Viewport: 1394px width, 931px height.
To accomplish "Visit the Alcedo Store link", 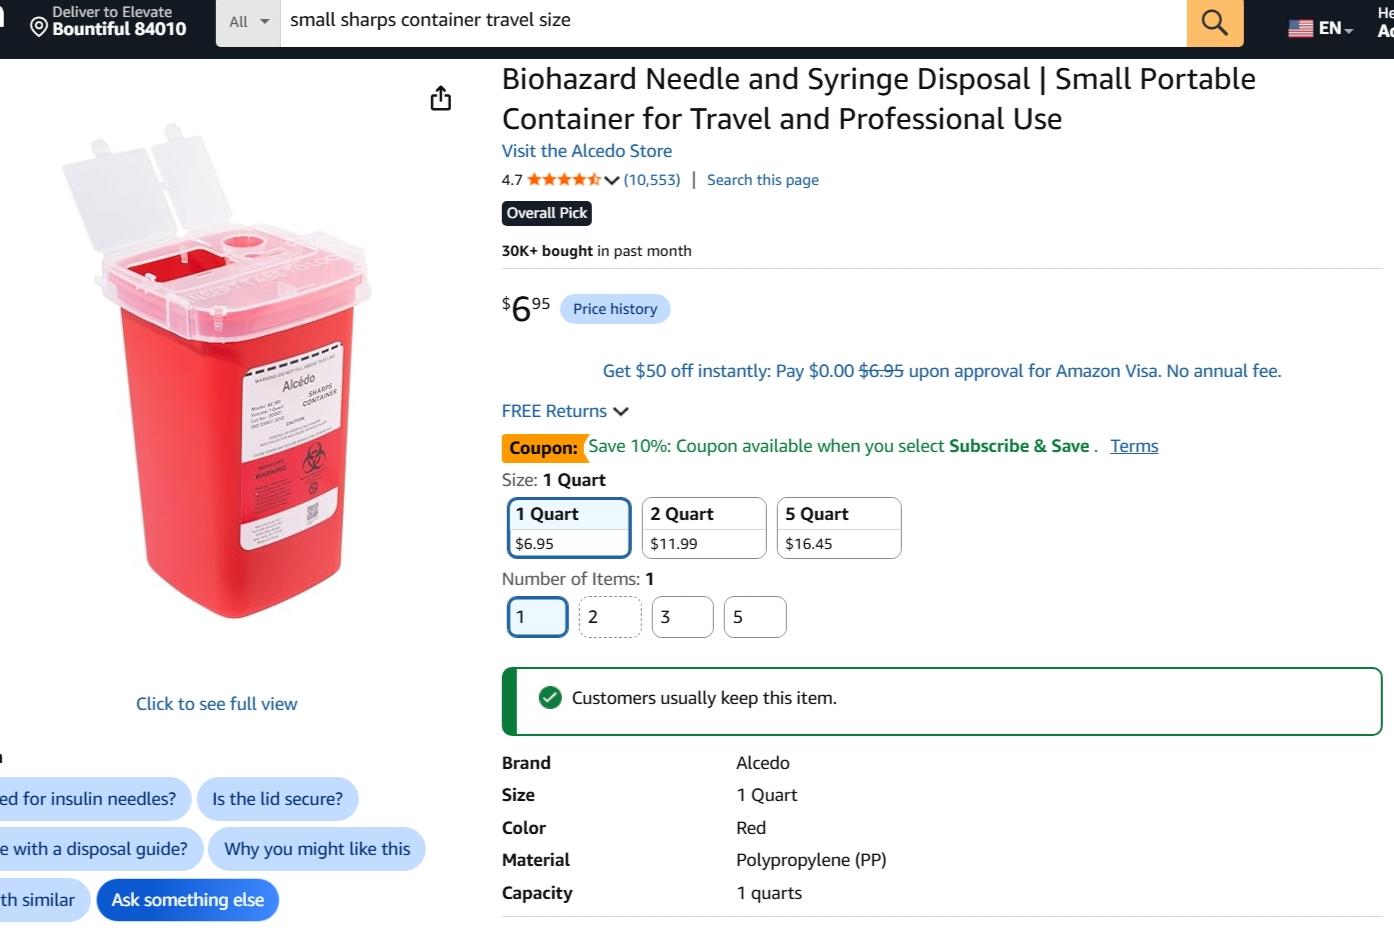I will pyautogui.click(x=587, y=151).
